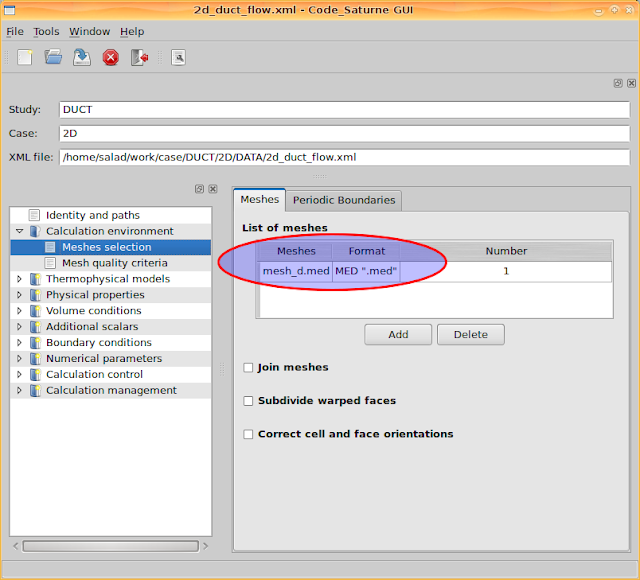Enable Subdivide warped faces checkbox
This screenshot has width=640, height=580.
[x=248, y=401]
